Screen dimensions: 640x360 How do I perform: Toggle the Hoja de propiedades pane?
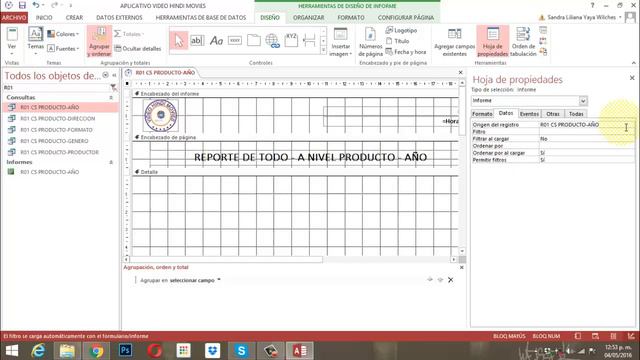pos(493,42)
